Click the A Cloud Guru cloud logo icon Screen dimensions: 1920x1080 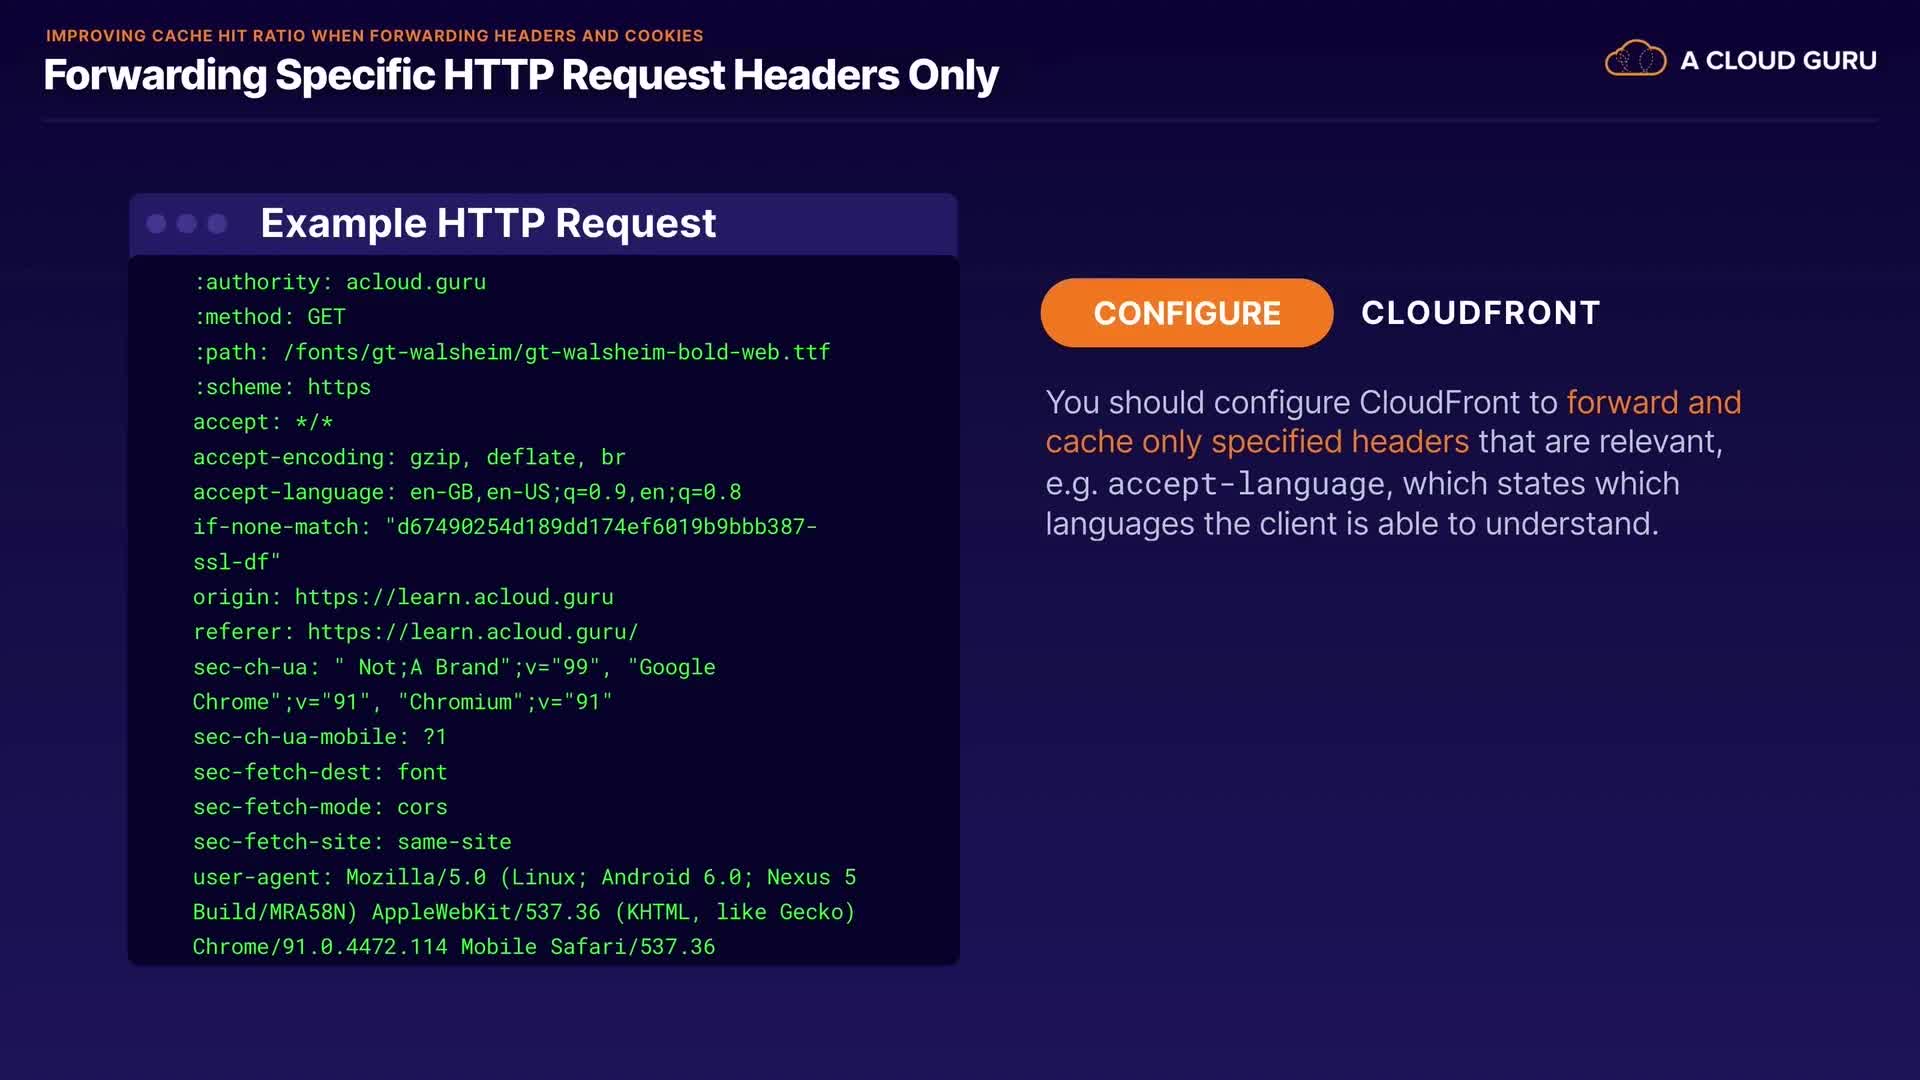click(1635, 59)
